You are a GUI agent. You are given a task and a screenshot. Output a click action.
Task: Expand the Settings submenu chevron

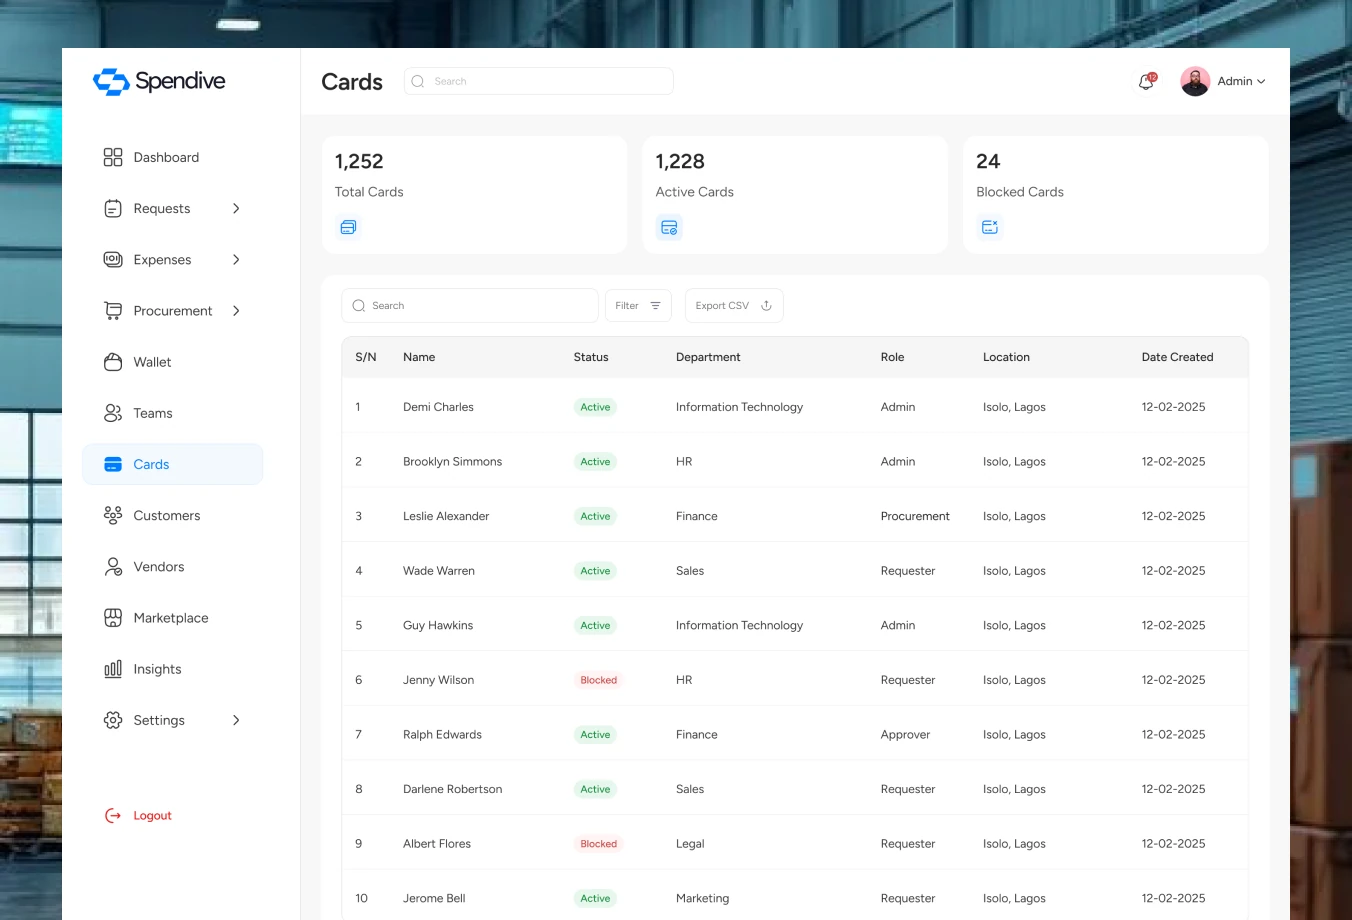[236, 720]
